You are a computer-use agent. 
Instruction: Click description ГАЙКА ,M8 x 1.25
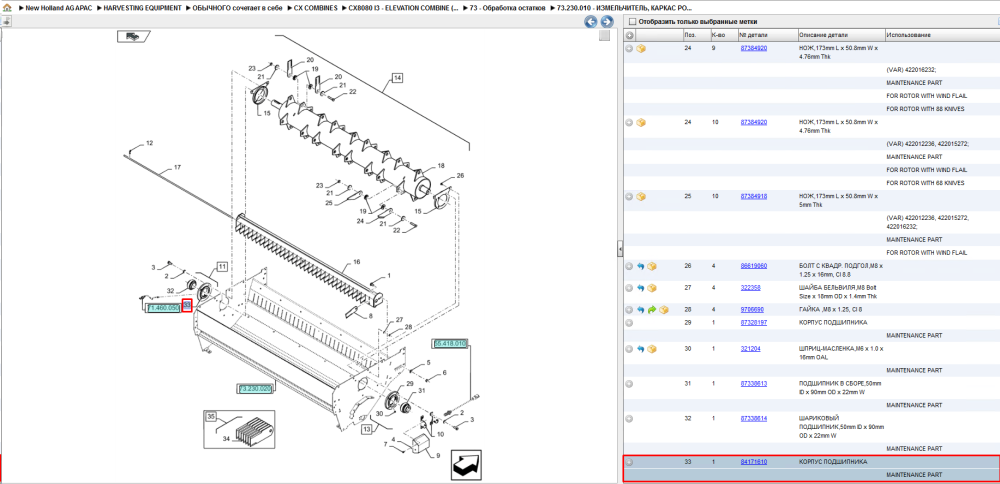click(x=828, y=310)
